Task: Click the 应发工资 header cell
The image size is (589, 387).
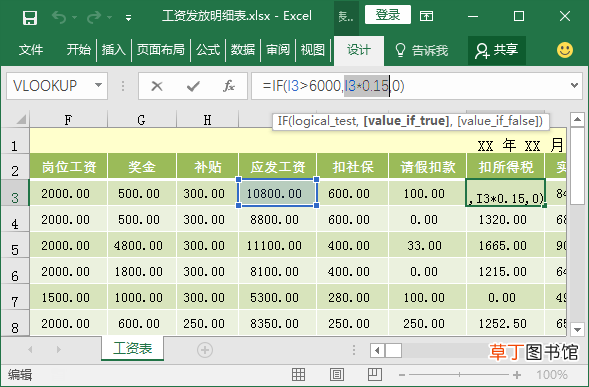Action: tap(278, 166)
